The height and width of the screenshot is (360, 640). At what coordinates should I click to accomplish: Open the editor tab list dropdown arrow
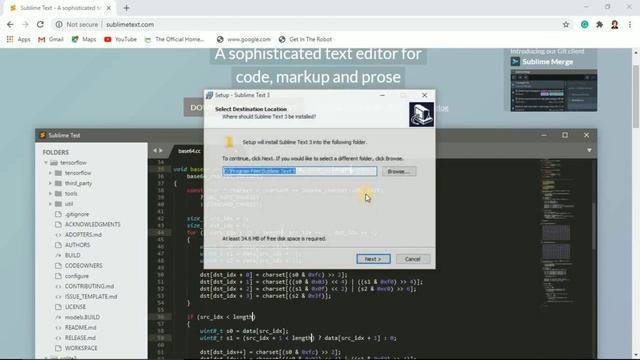coord(589,151)
